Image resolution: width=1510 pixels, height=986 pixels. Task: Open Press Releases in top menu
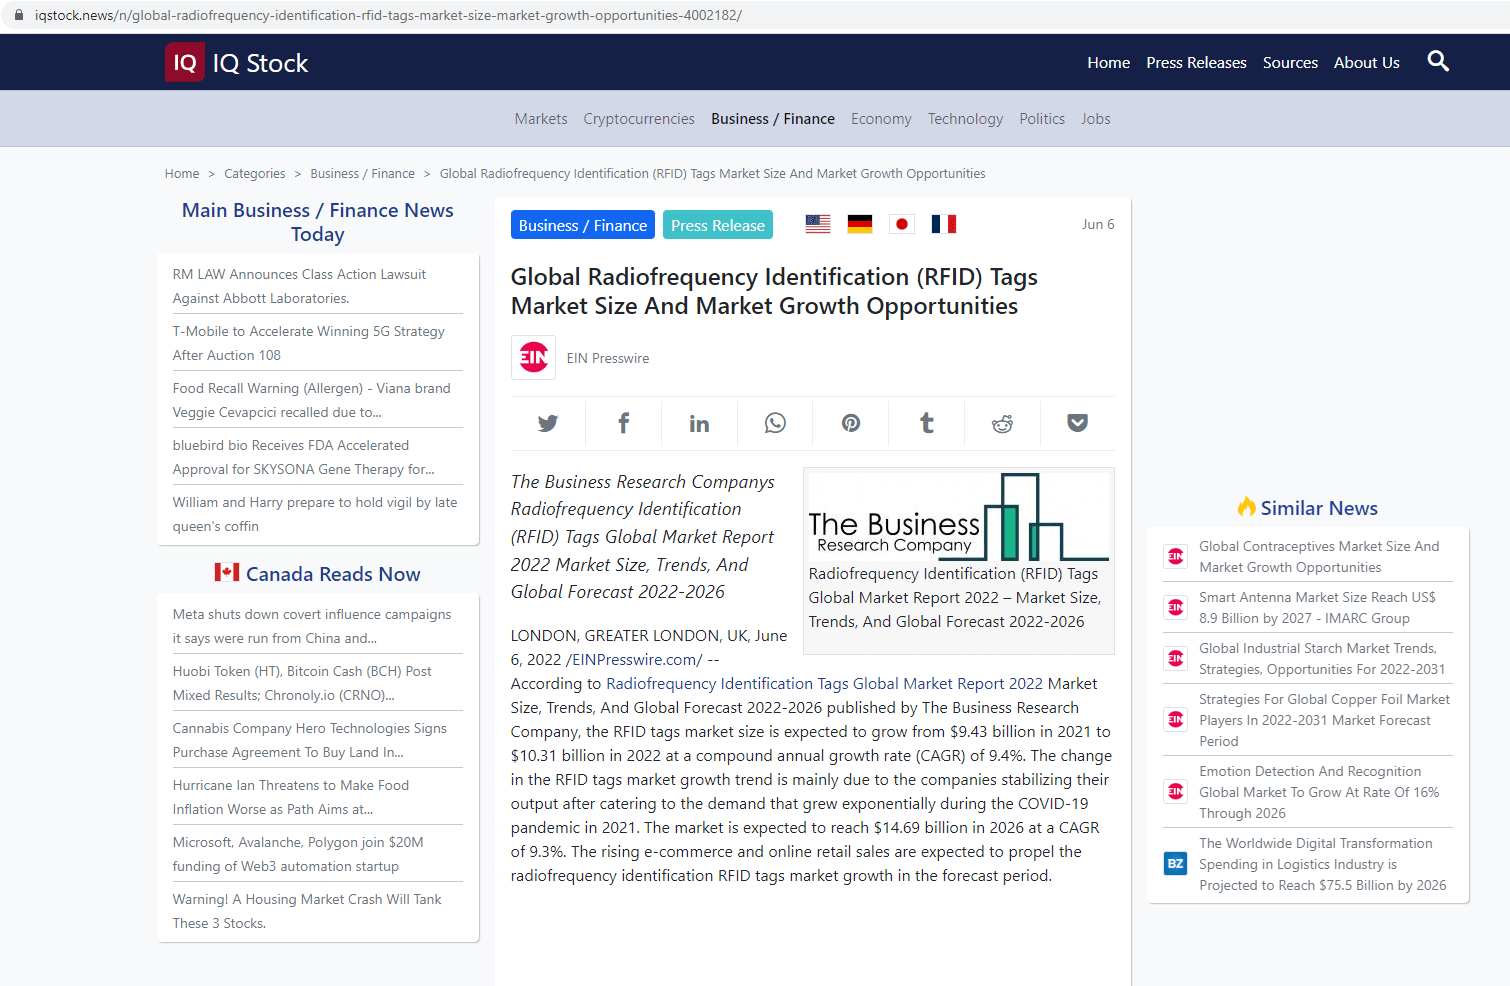pos(1196,62)
